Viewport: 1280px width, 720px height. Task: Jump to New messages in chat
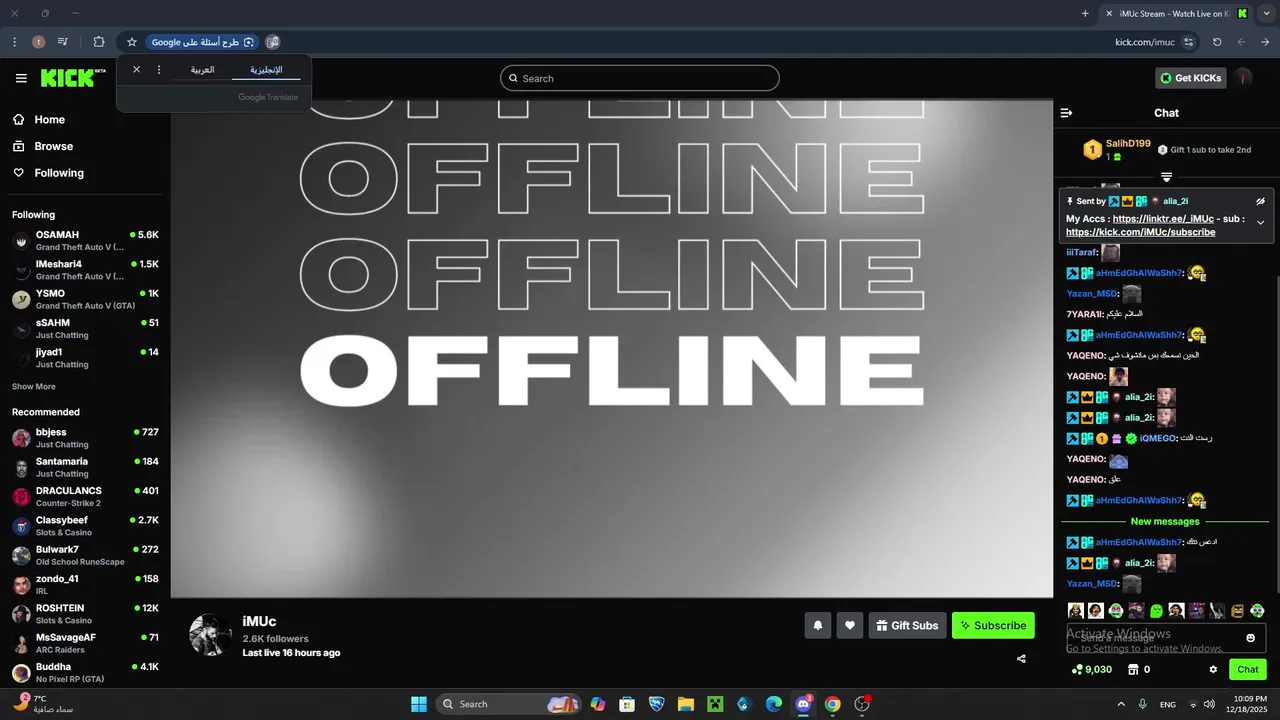pos(1165,521)
